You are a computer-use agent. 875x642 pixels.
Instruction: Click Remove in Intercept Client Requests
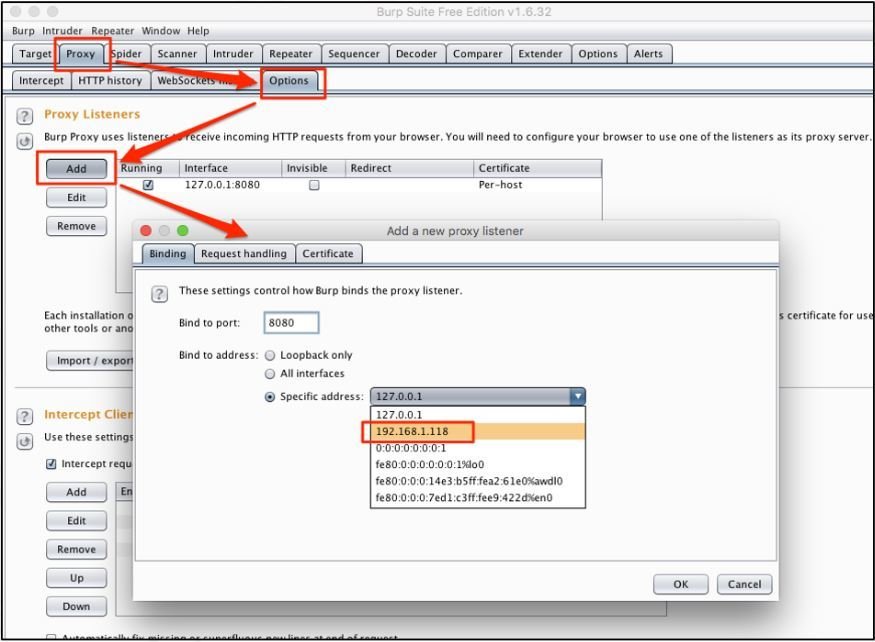tap(76, 549)
